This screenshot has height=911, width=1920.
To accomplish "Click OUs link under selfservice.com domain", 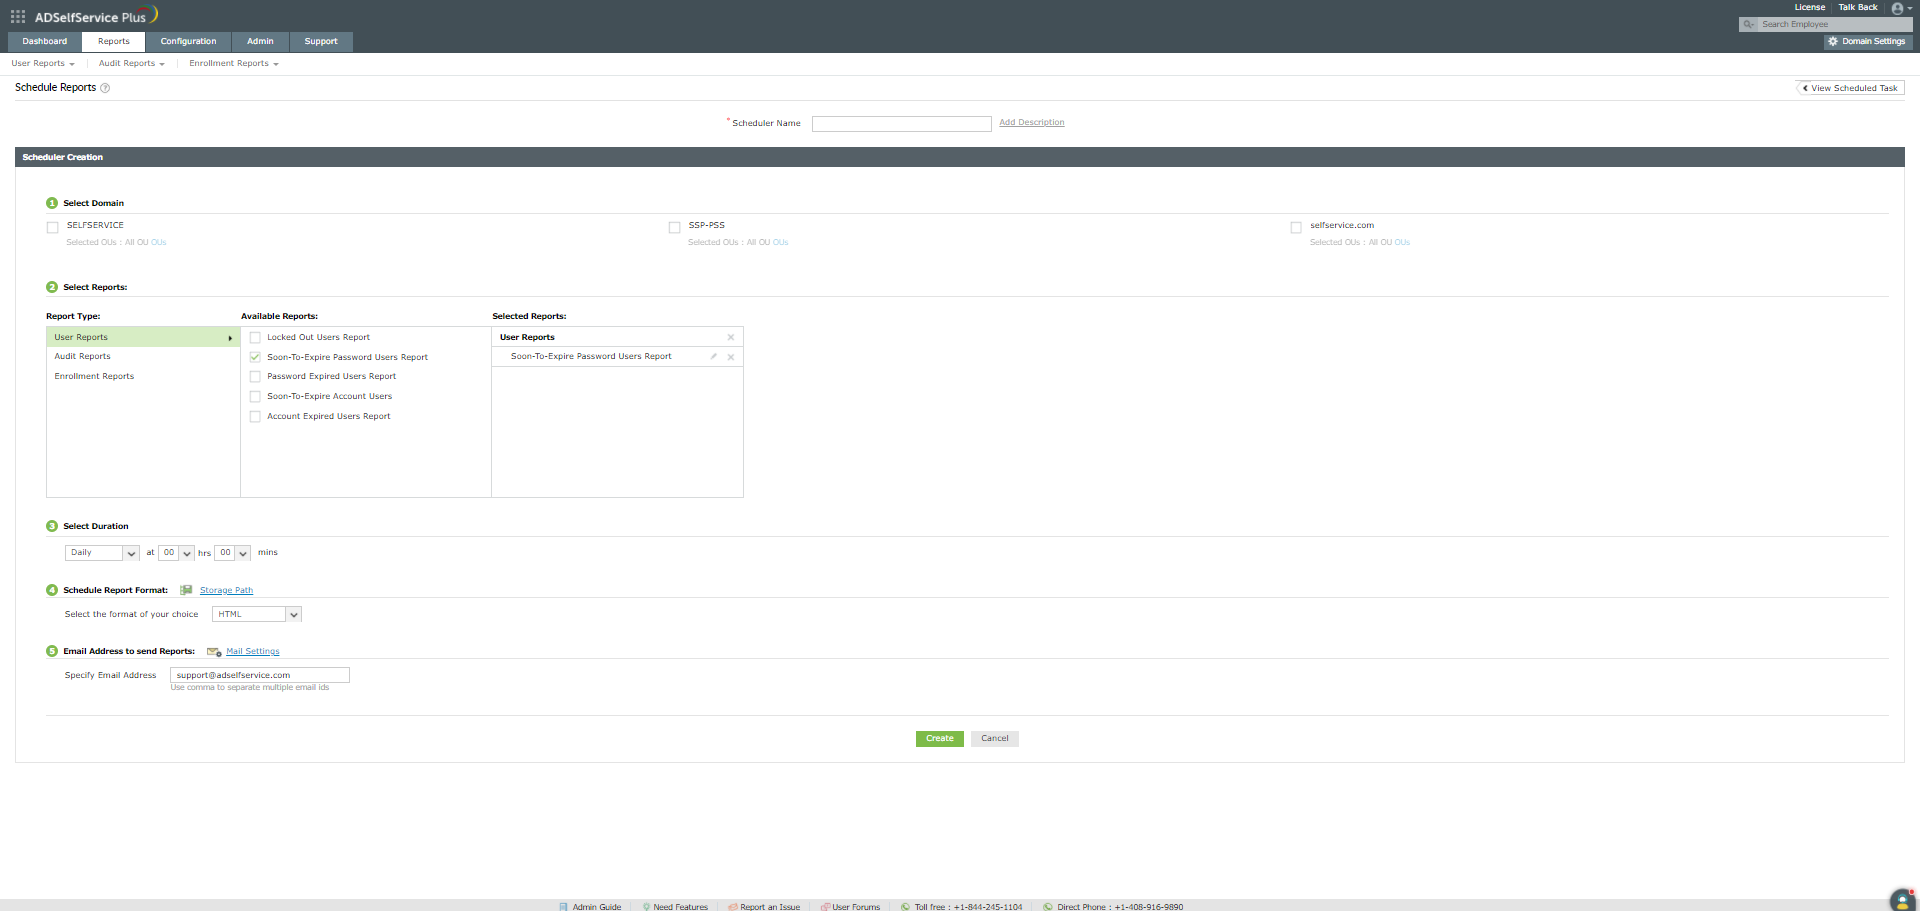I will (x=1402, y=243).
